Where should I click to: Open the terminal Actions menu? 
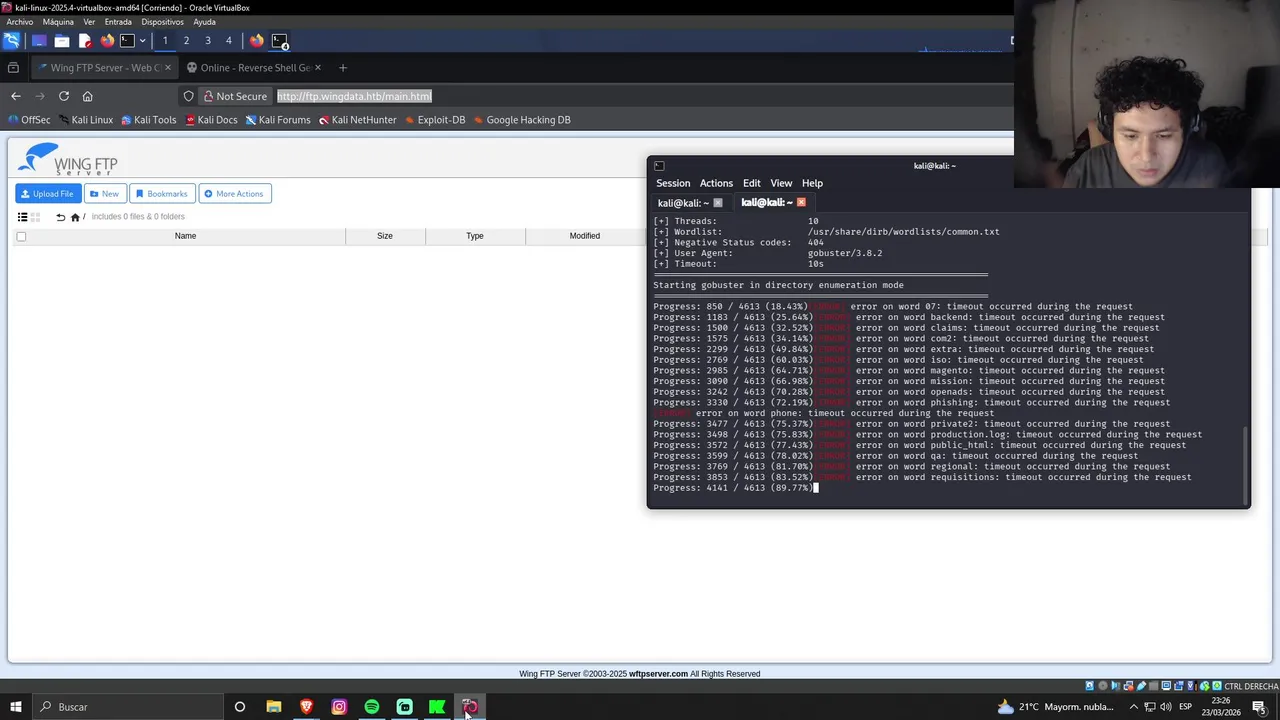716,183
